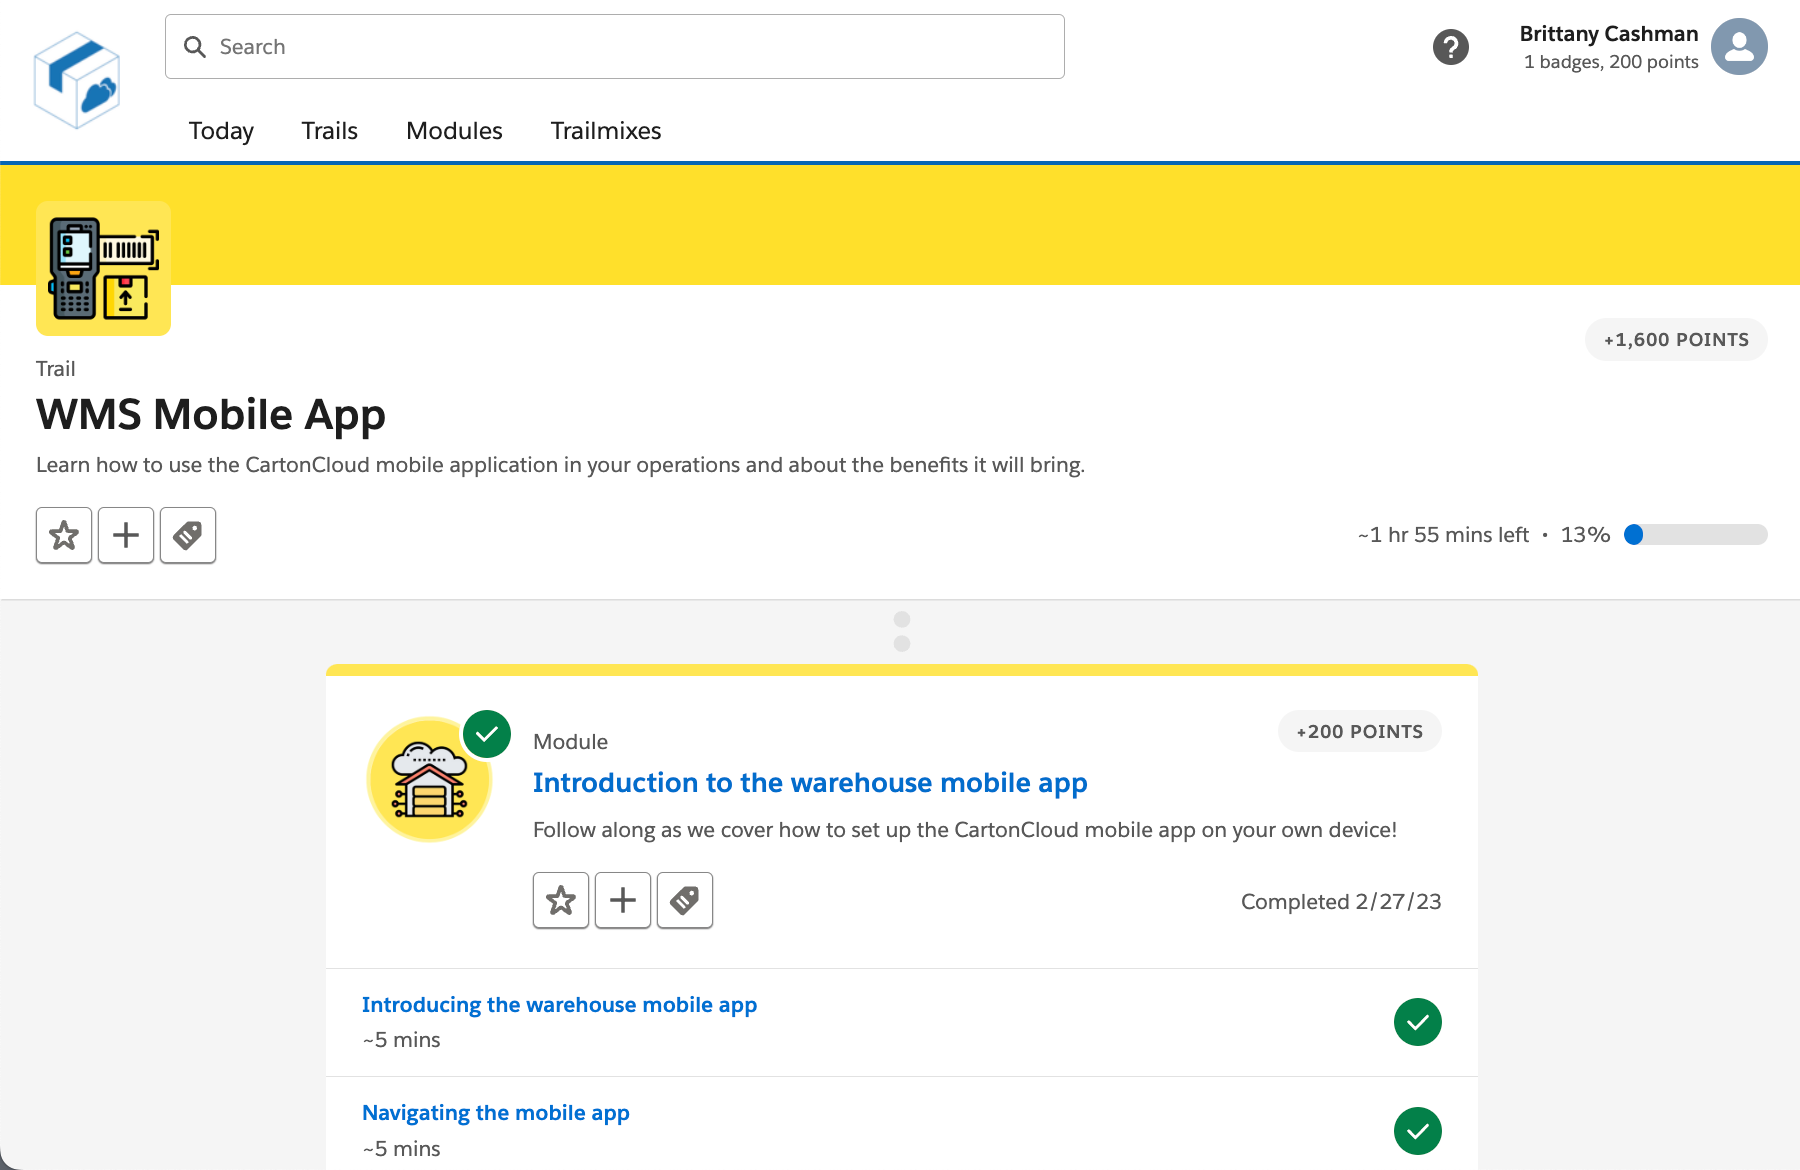Open Introducing the warehouse mobile app unit

tap(559, 1005)
